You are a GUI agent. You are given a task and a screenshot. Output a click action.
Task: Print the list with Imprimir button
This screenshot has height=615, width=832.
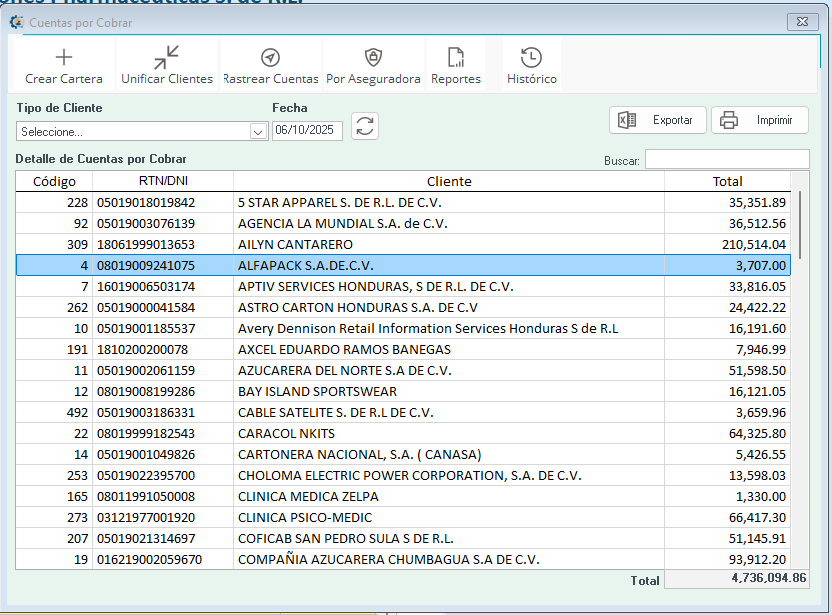point(759,120)
